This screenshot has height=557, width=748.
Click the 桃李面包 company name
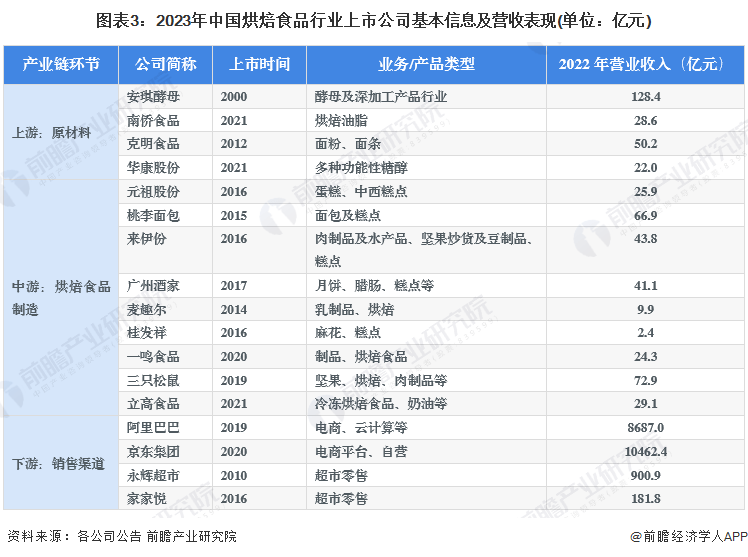(x=153, y=215)
